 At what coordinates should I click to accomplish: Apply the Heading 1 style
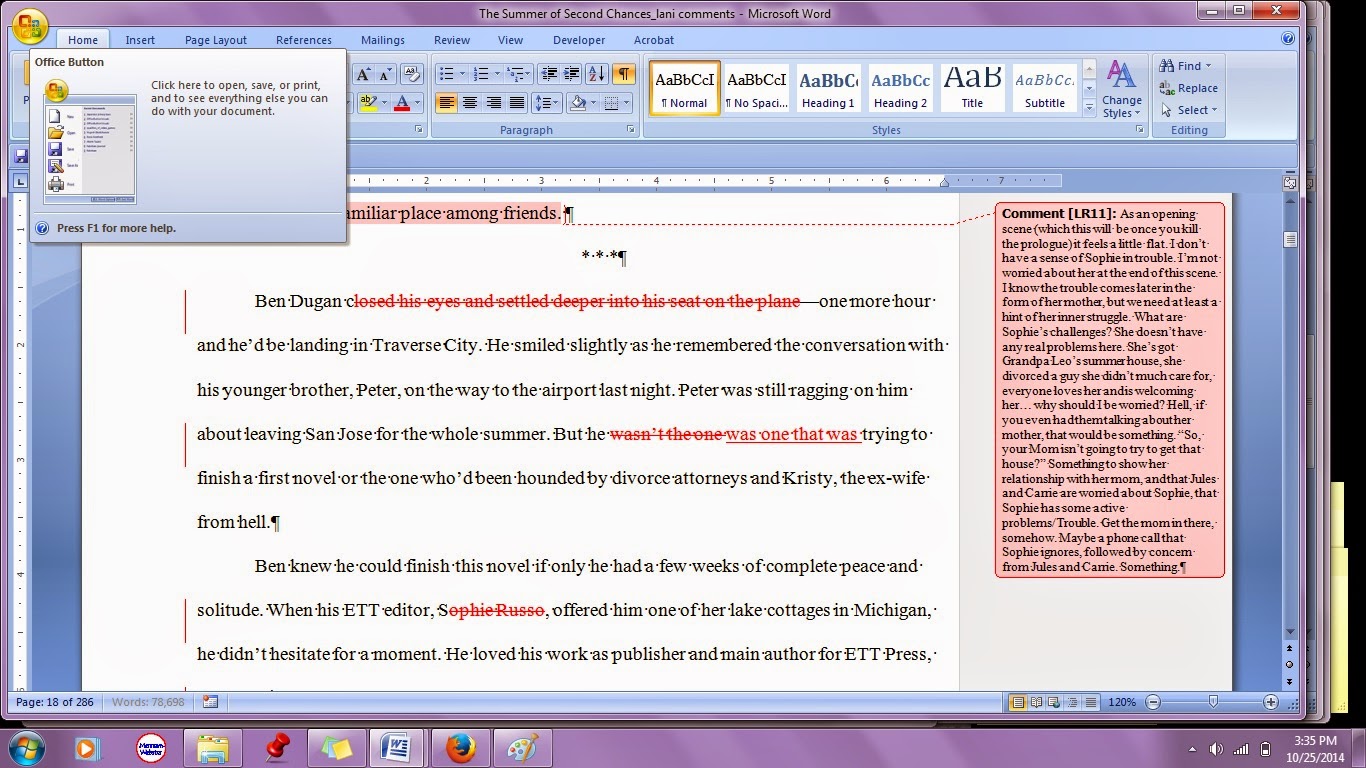[x=828, y=88]
